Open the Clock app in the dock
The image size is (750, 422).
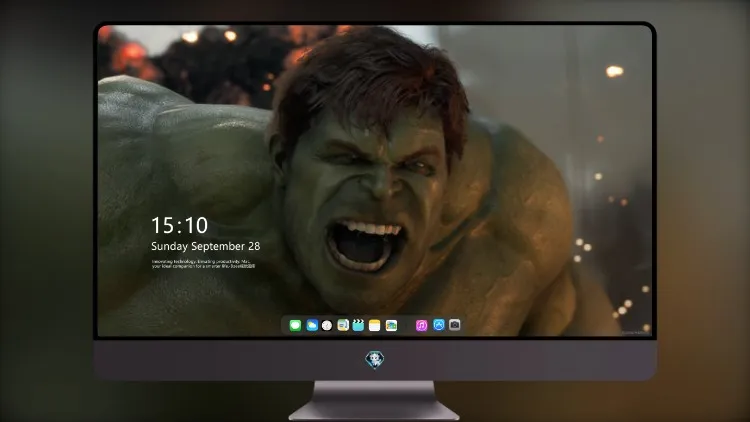(x=327, y=325)
